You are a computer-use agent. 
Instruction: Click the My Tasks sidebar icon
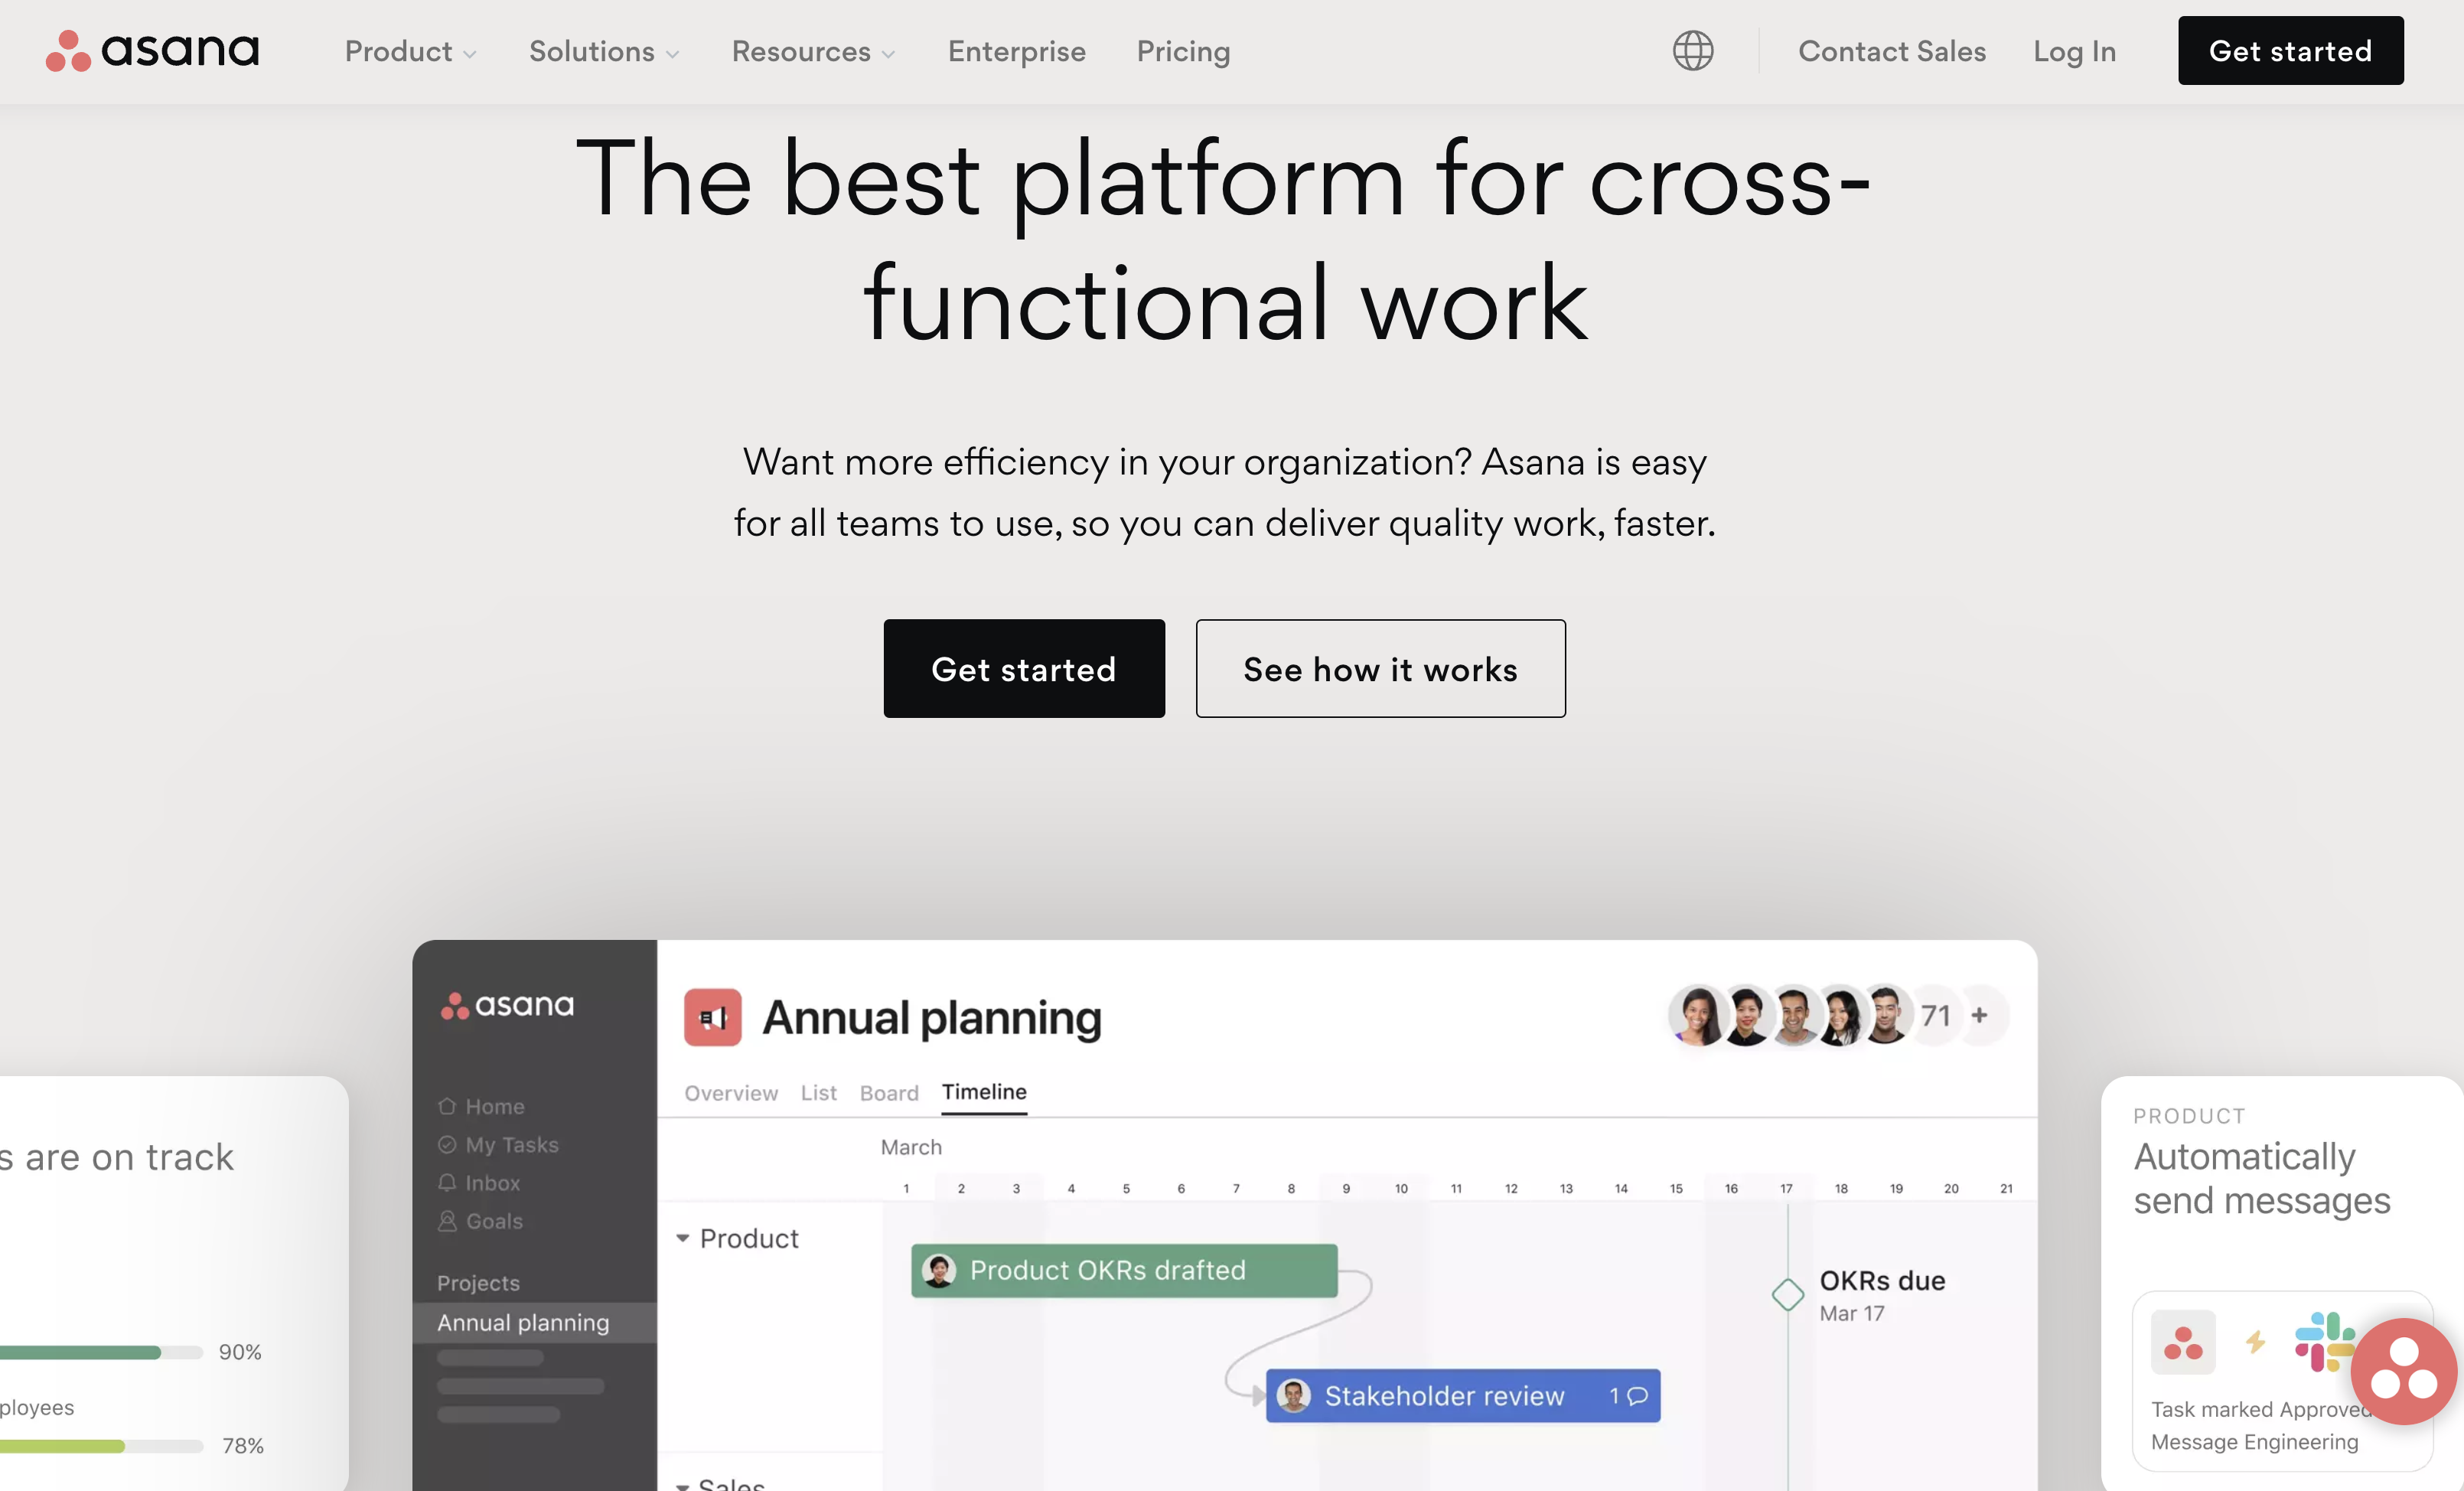(447, 1144)
